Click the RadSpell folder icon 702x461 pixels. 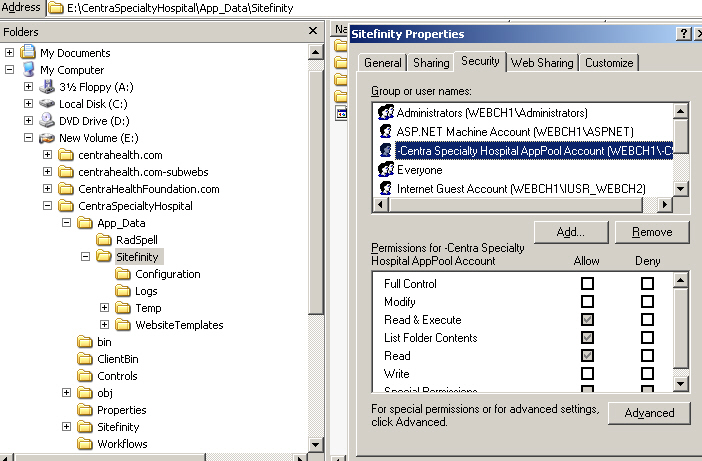pyautogui.click(x=104, y=240)
